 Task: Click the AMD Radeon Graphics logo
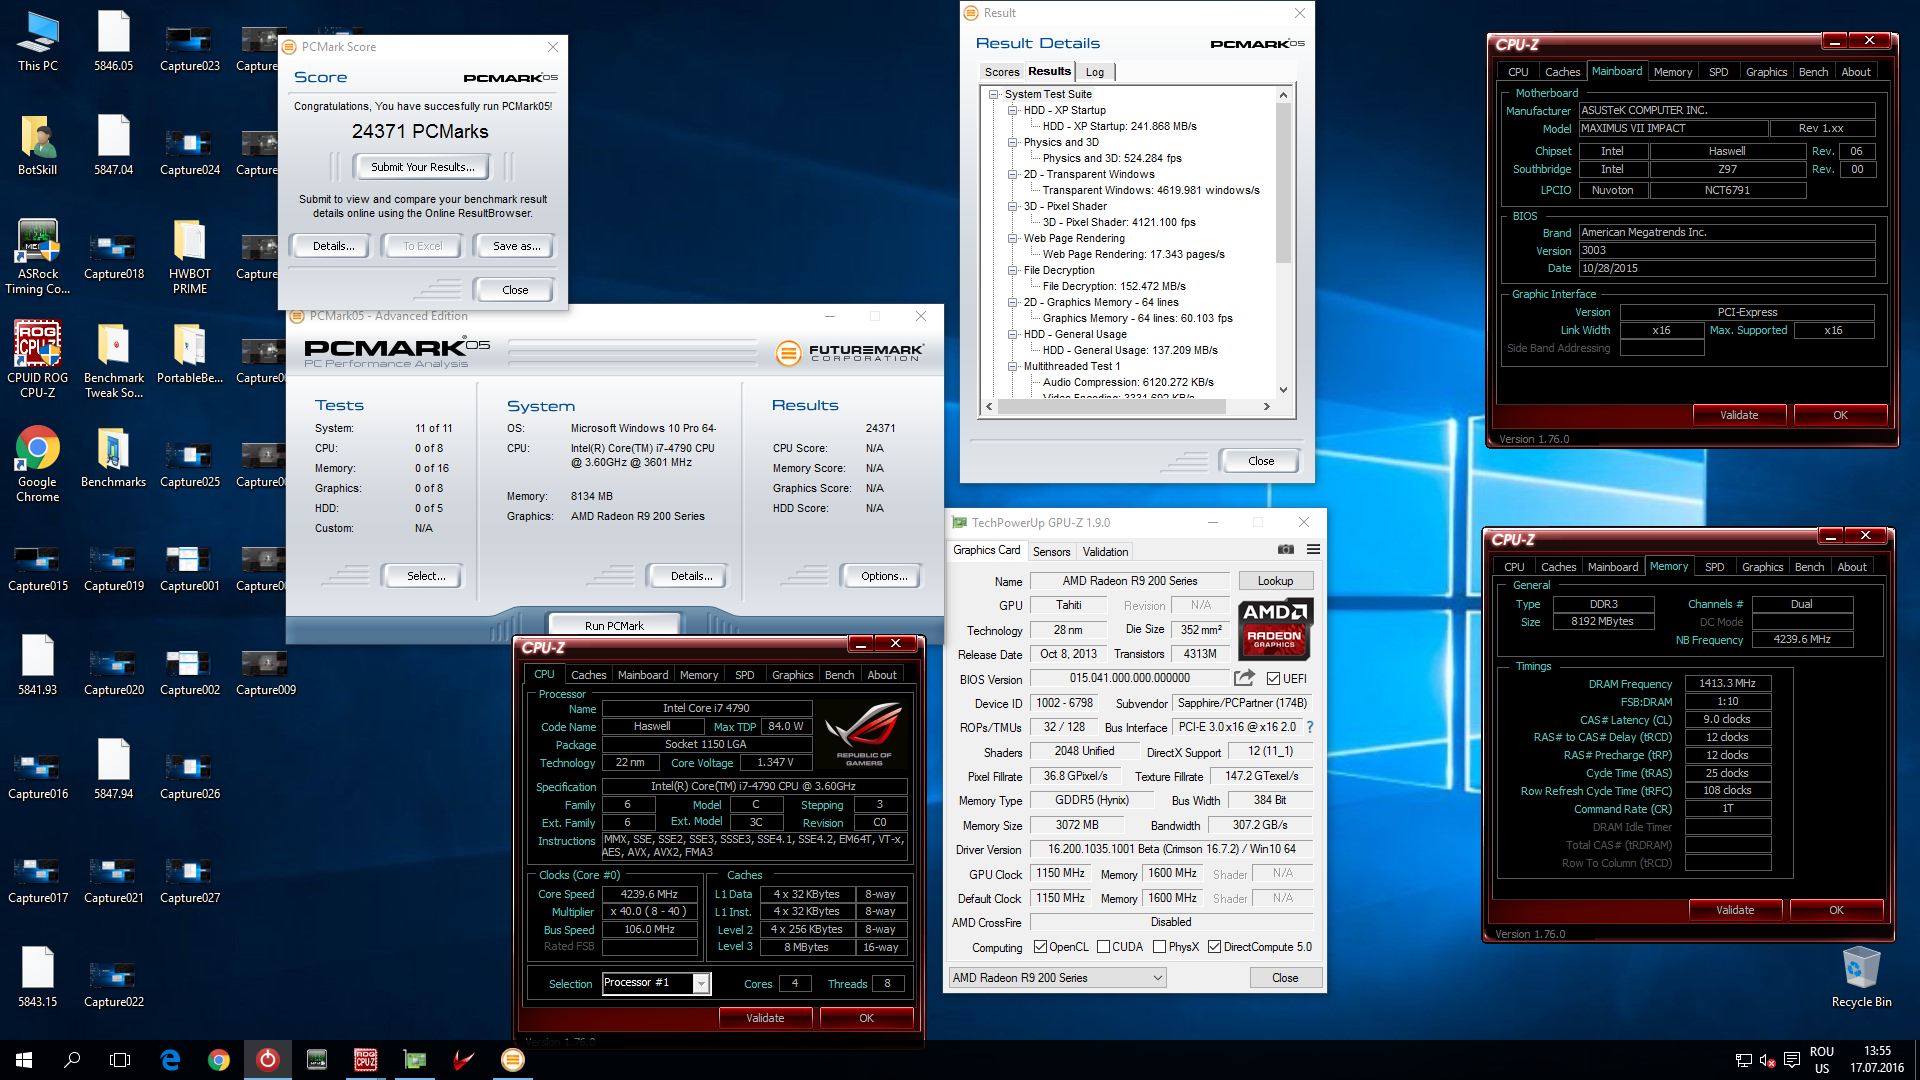click(1275, 628)
